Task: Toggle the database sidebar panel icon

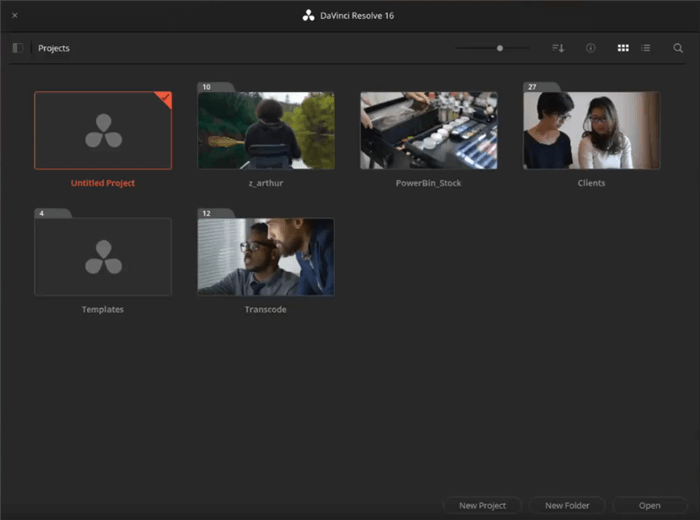Action: click(x=17, y=48)
